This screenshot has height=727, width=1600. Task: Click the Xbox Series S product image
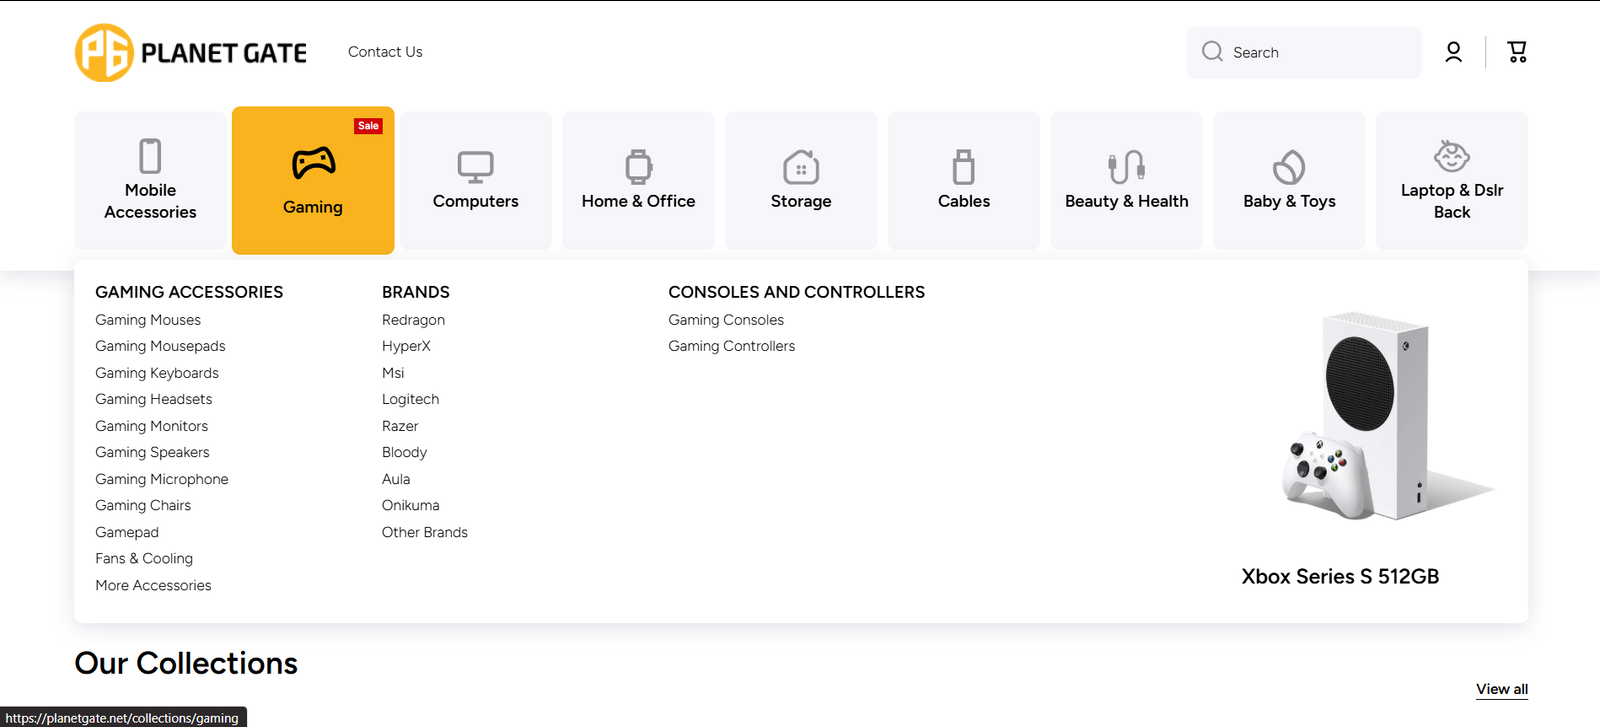(1389, 415)
